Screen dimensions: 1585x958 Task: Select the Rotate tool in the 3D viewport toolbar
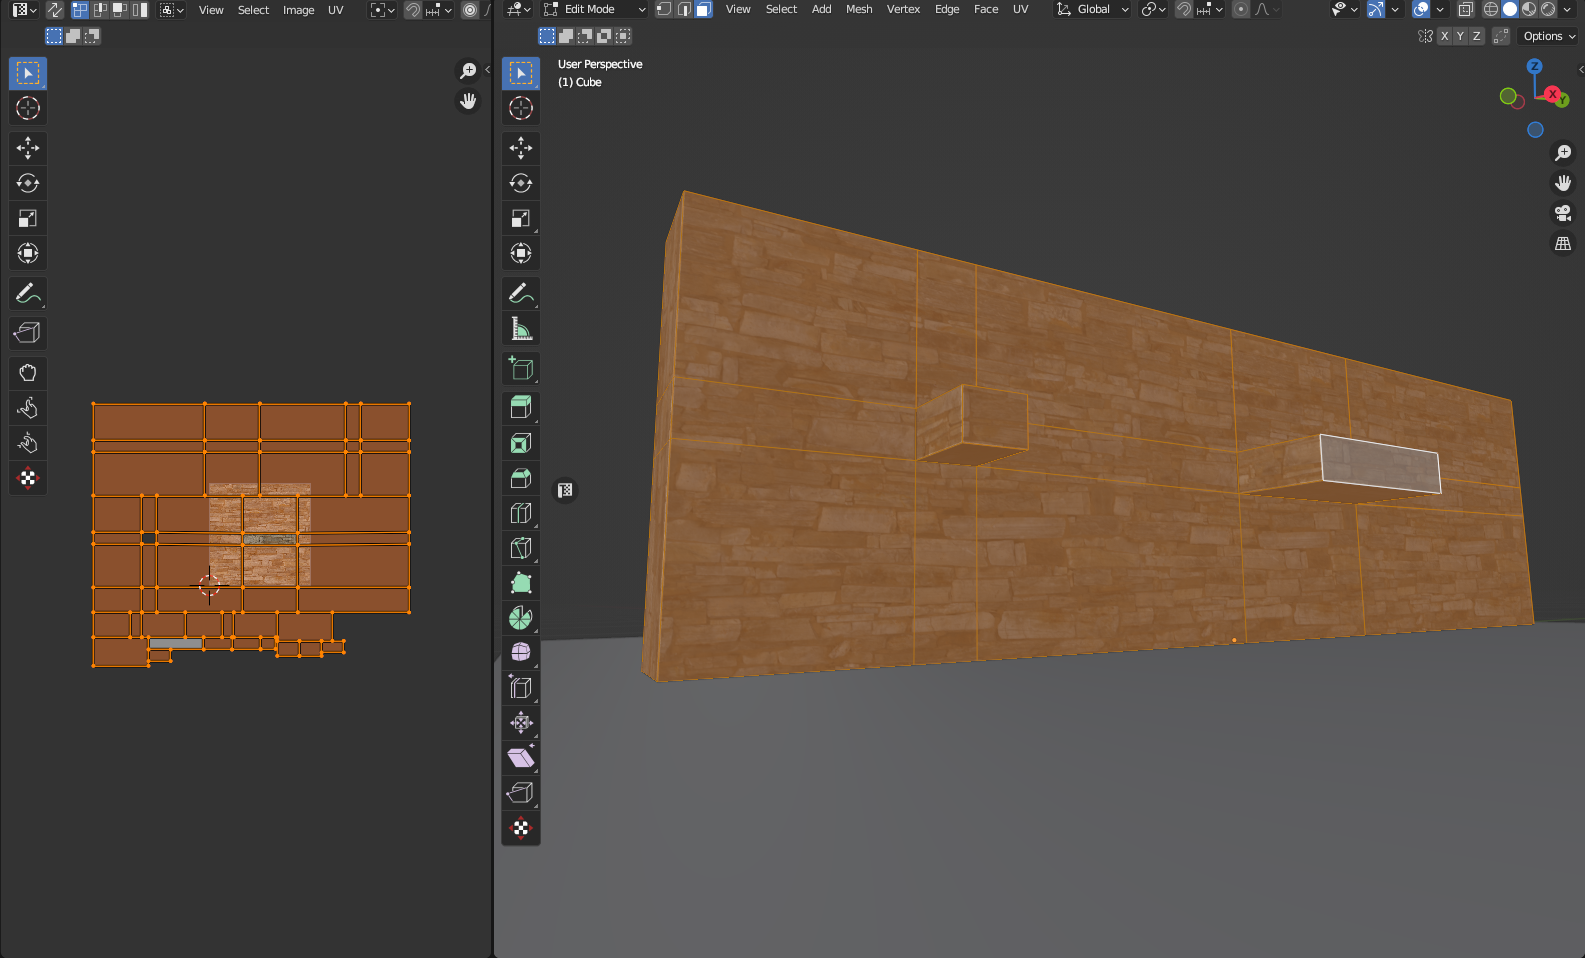pos(521,183)
